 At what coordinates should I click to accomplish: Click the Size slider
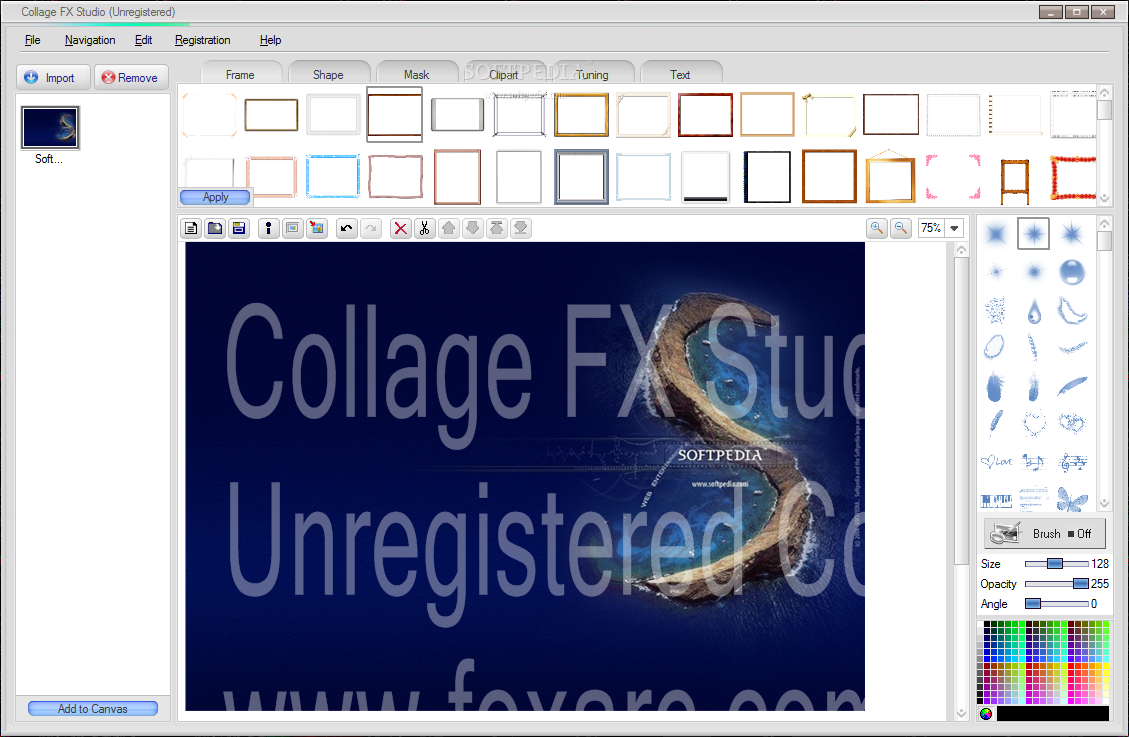(1056, 564)
